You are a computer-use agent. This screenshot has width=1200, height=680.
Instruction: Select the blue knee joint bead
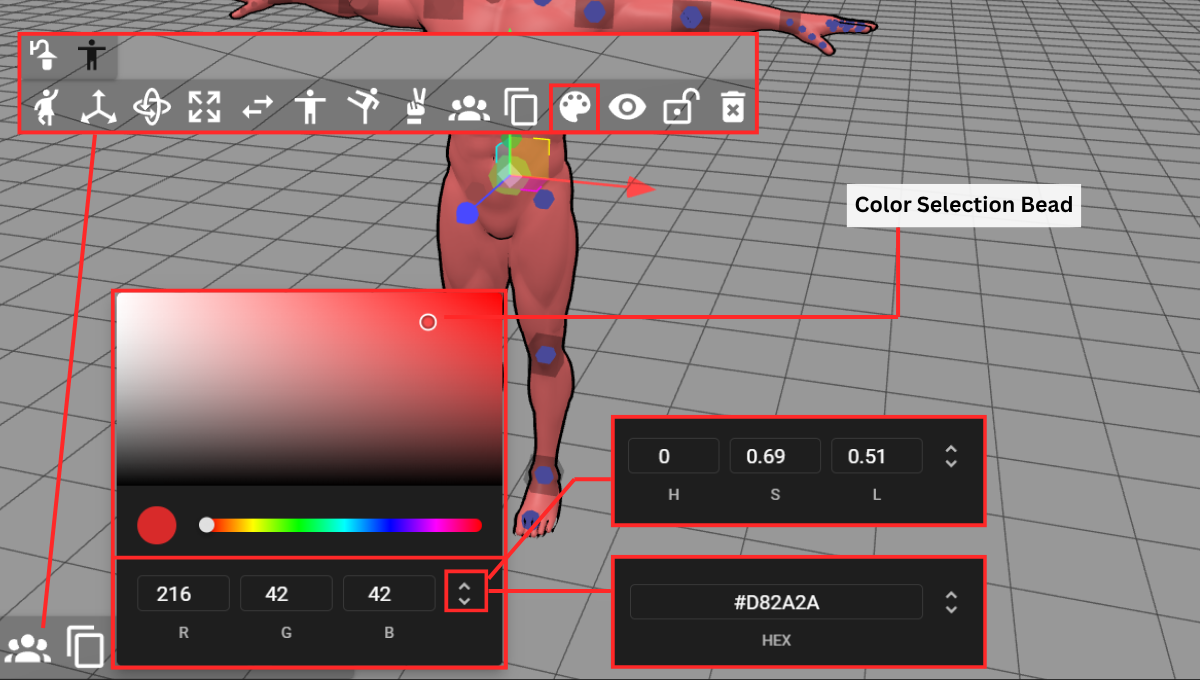545,354
